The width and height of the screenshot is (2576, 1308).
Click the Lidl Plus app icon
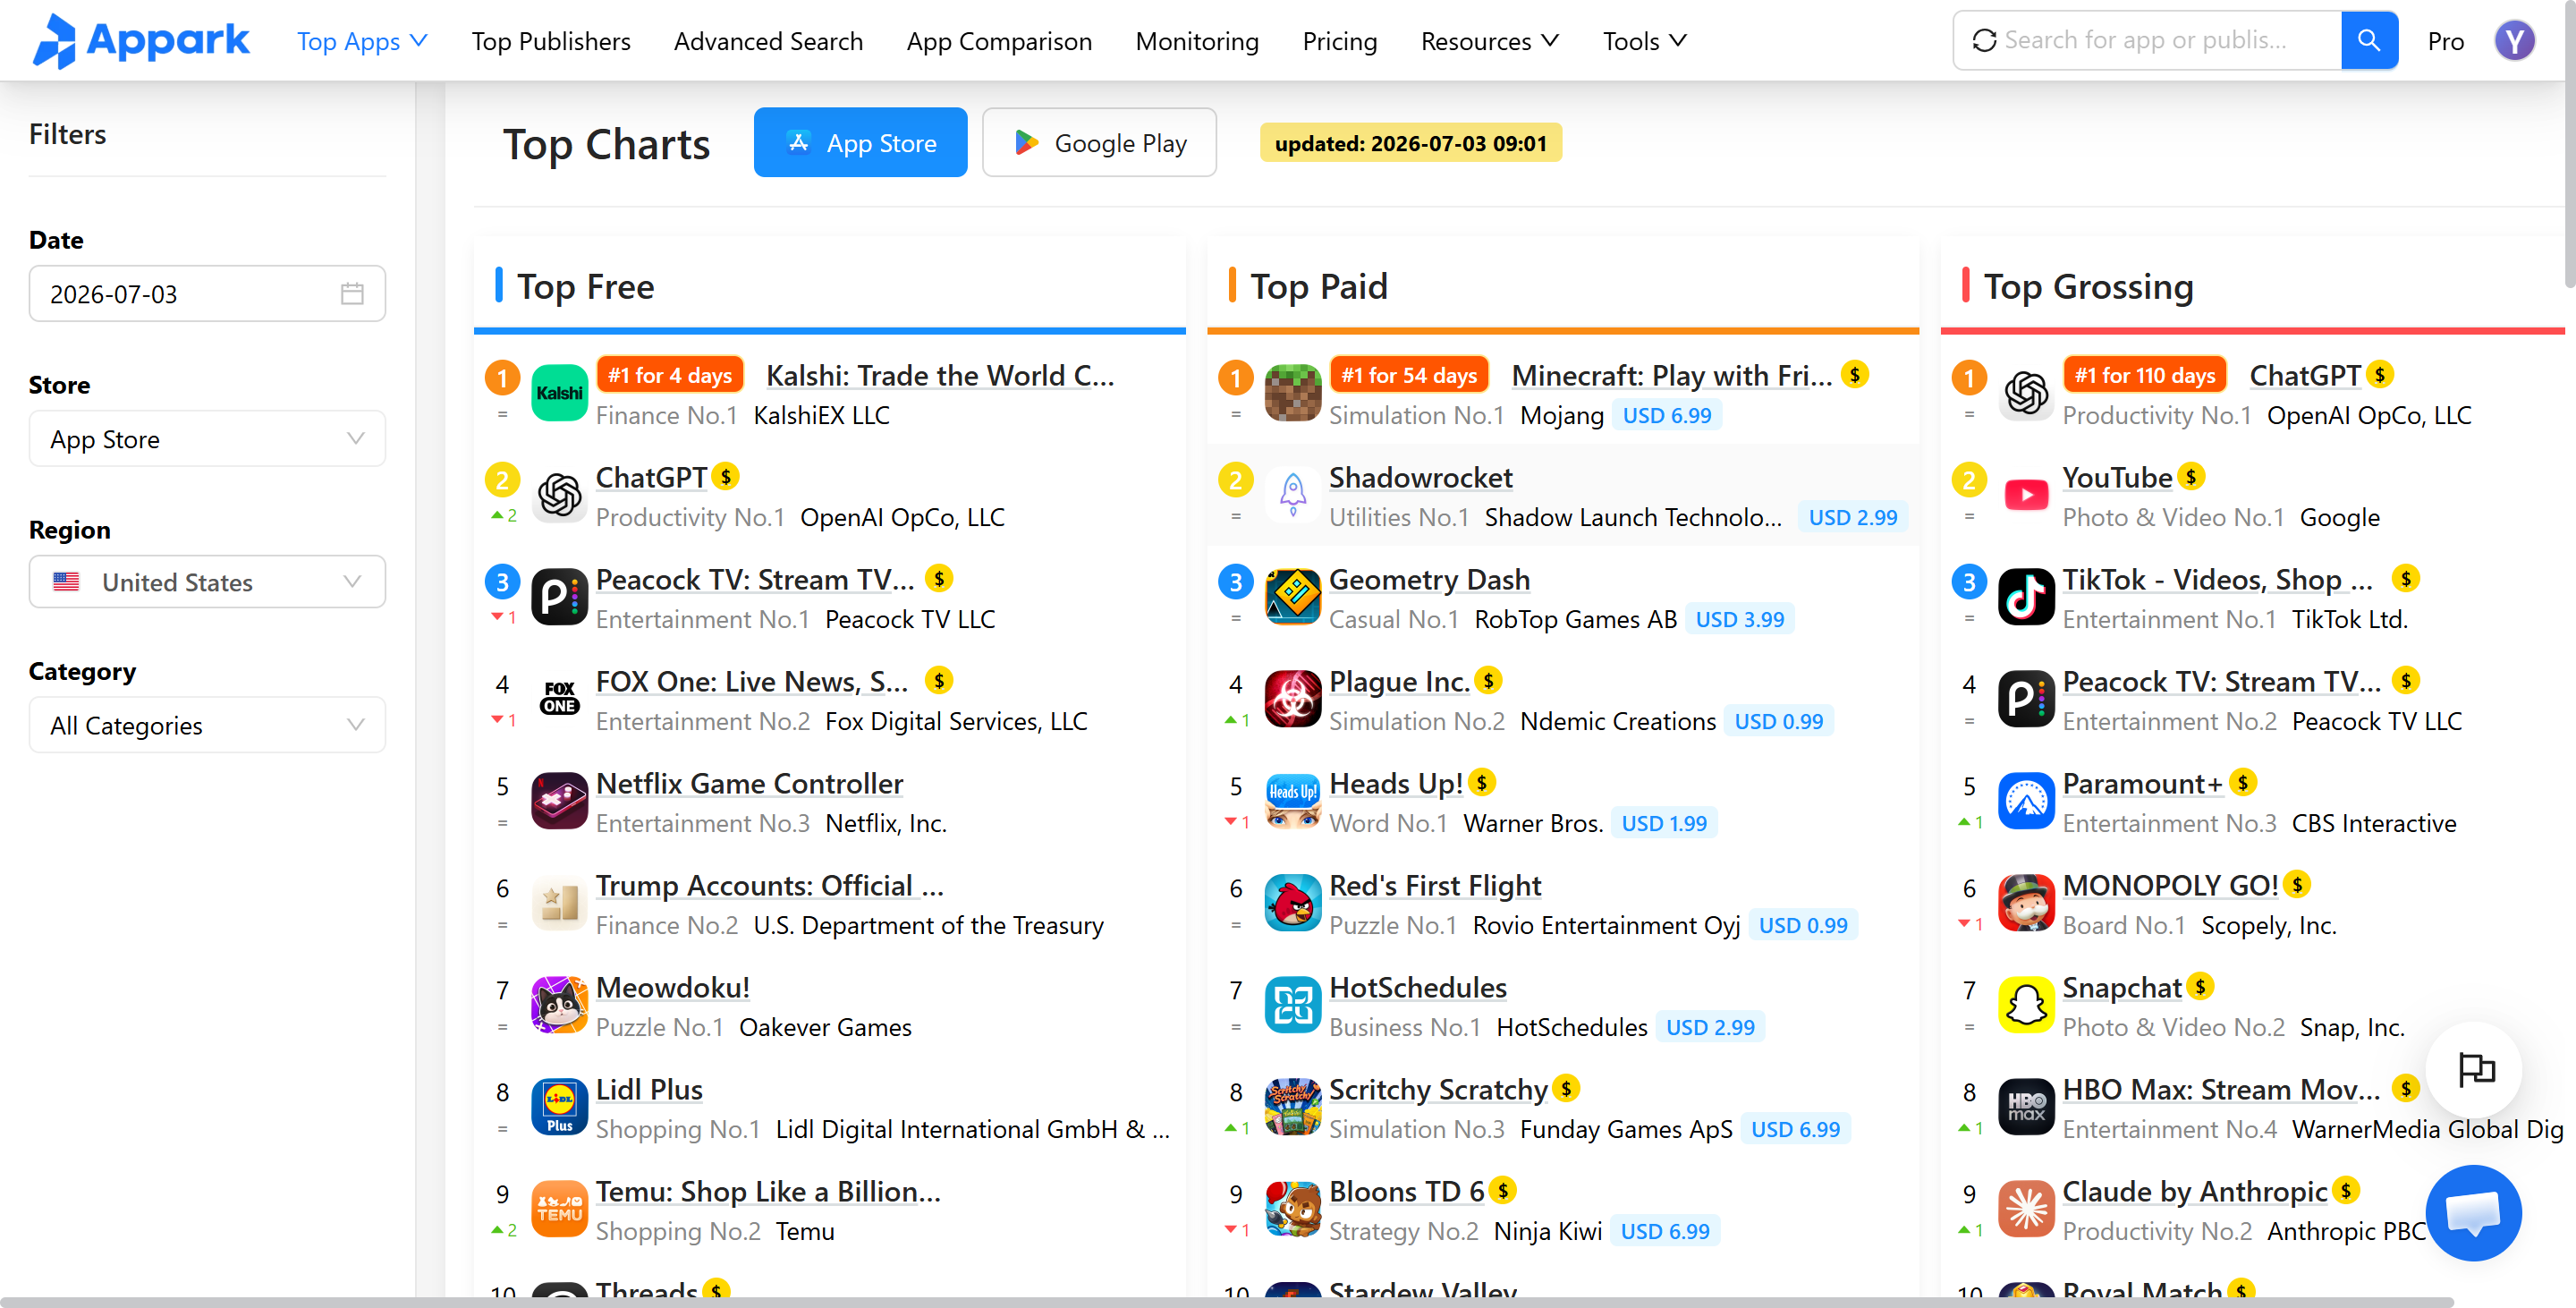[x=559, y=1107]
